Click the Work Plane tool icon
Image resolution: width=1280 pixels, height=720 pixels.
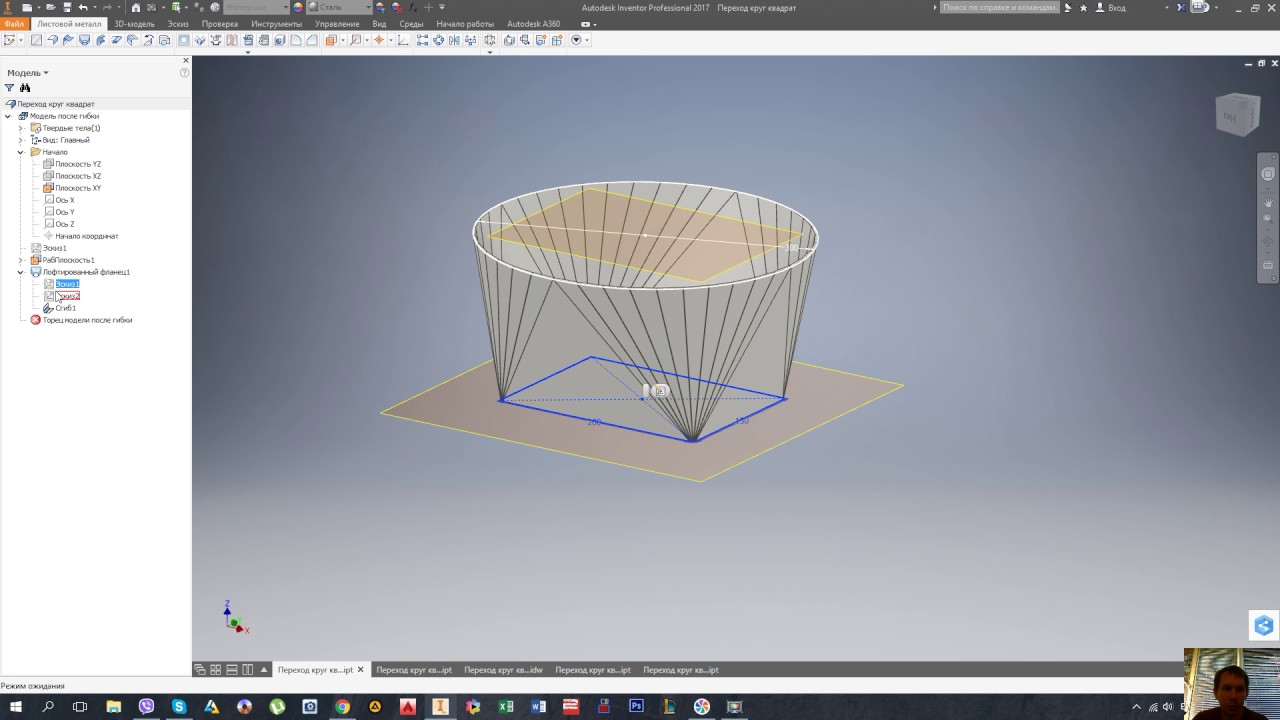coord(331,40)
